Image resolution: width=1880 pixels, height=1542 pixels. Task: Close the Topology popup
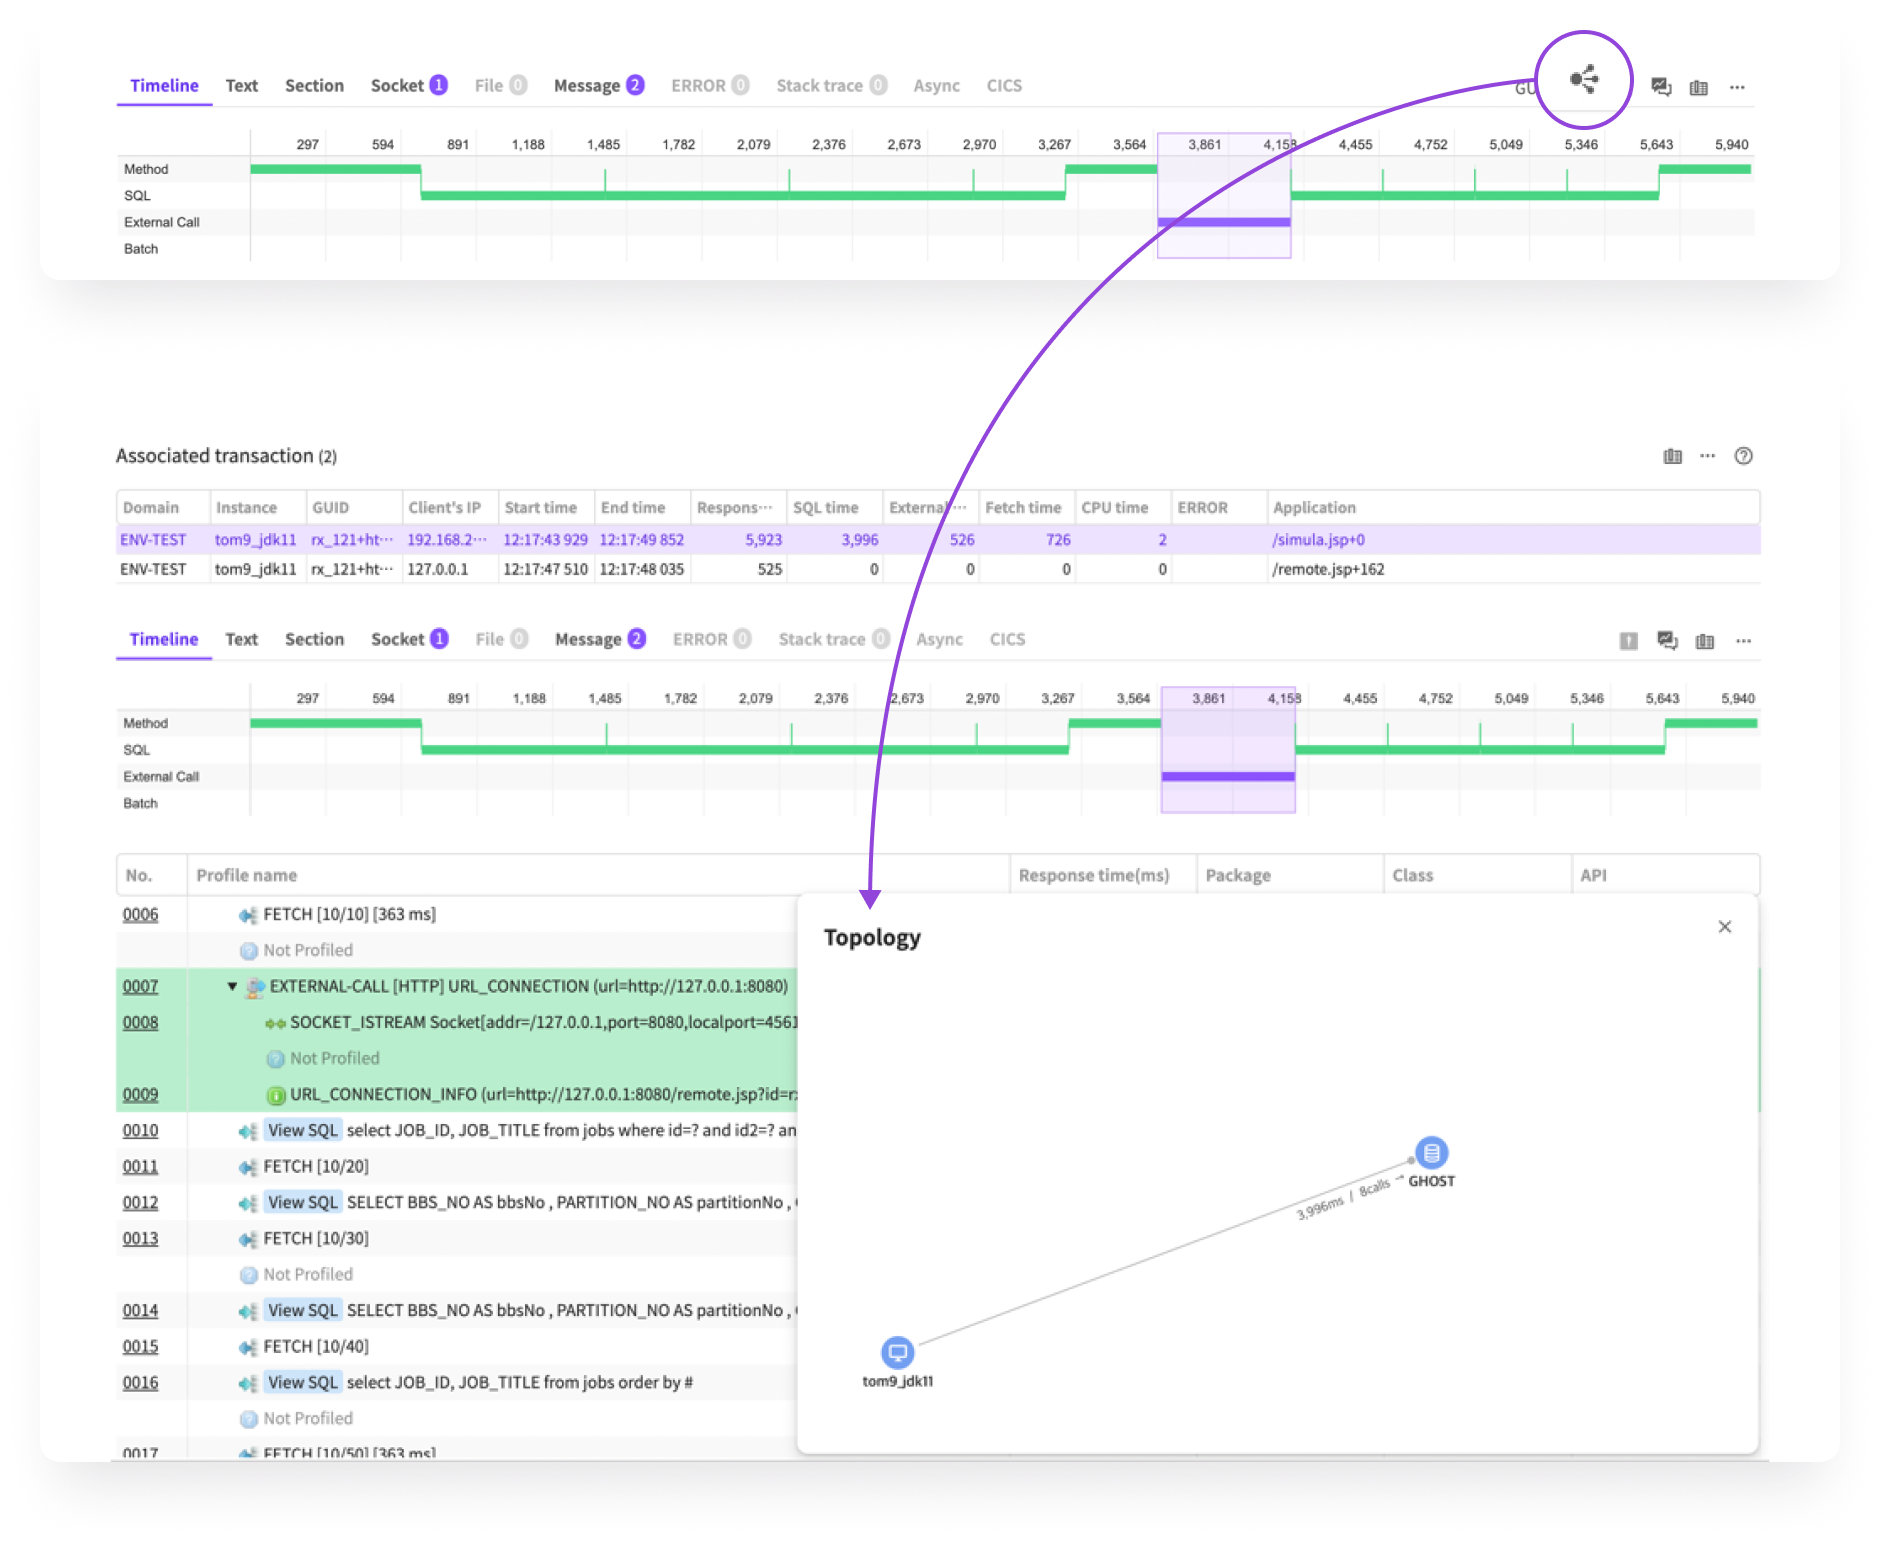tap(1724, 927)
